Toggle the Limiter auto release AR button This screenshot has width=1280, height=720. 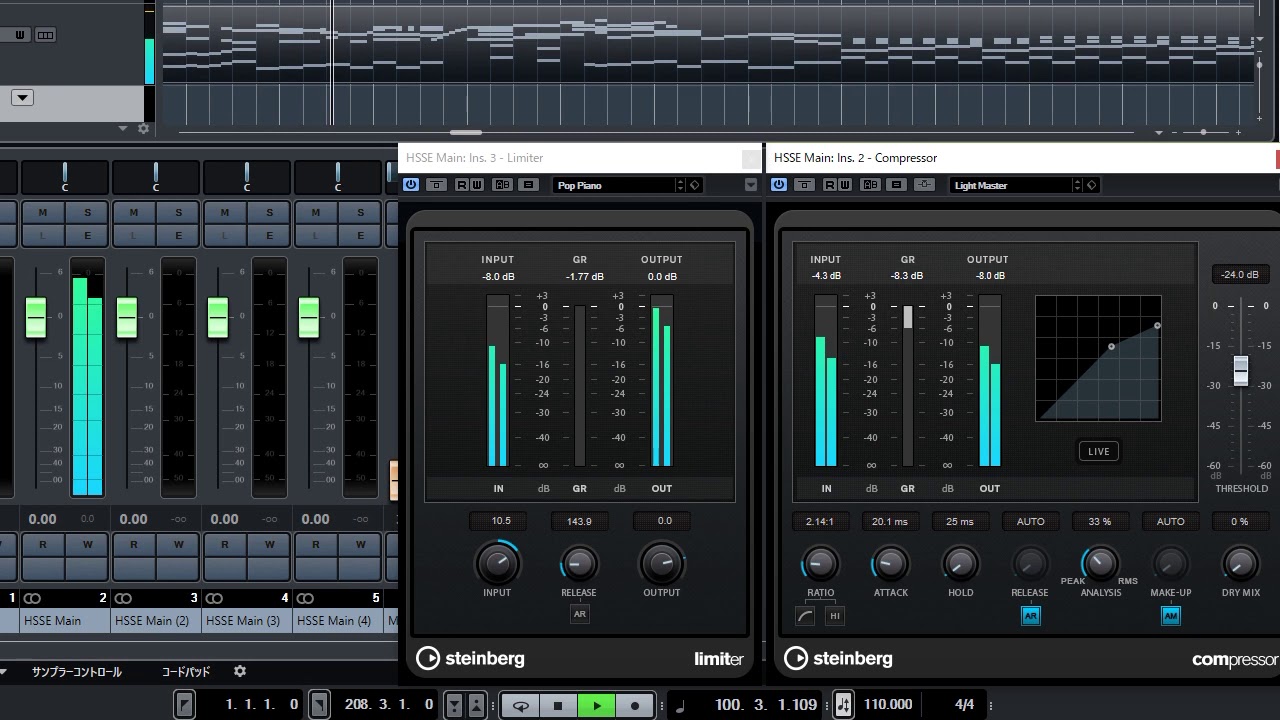coord(579,614)
